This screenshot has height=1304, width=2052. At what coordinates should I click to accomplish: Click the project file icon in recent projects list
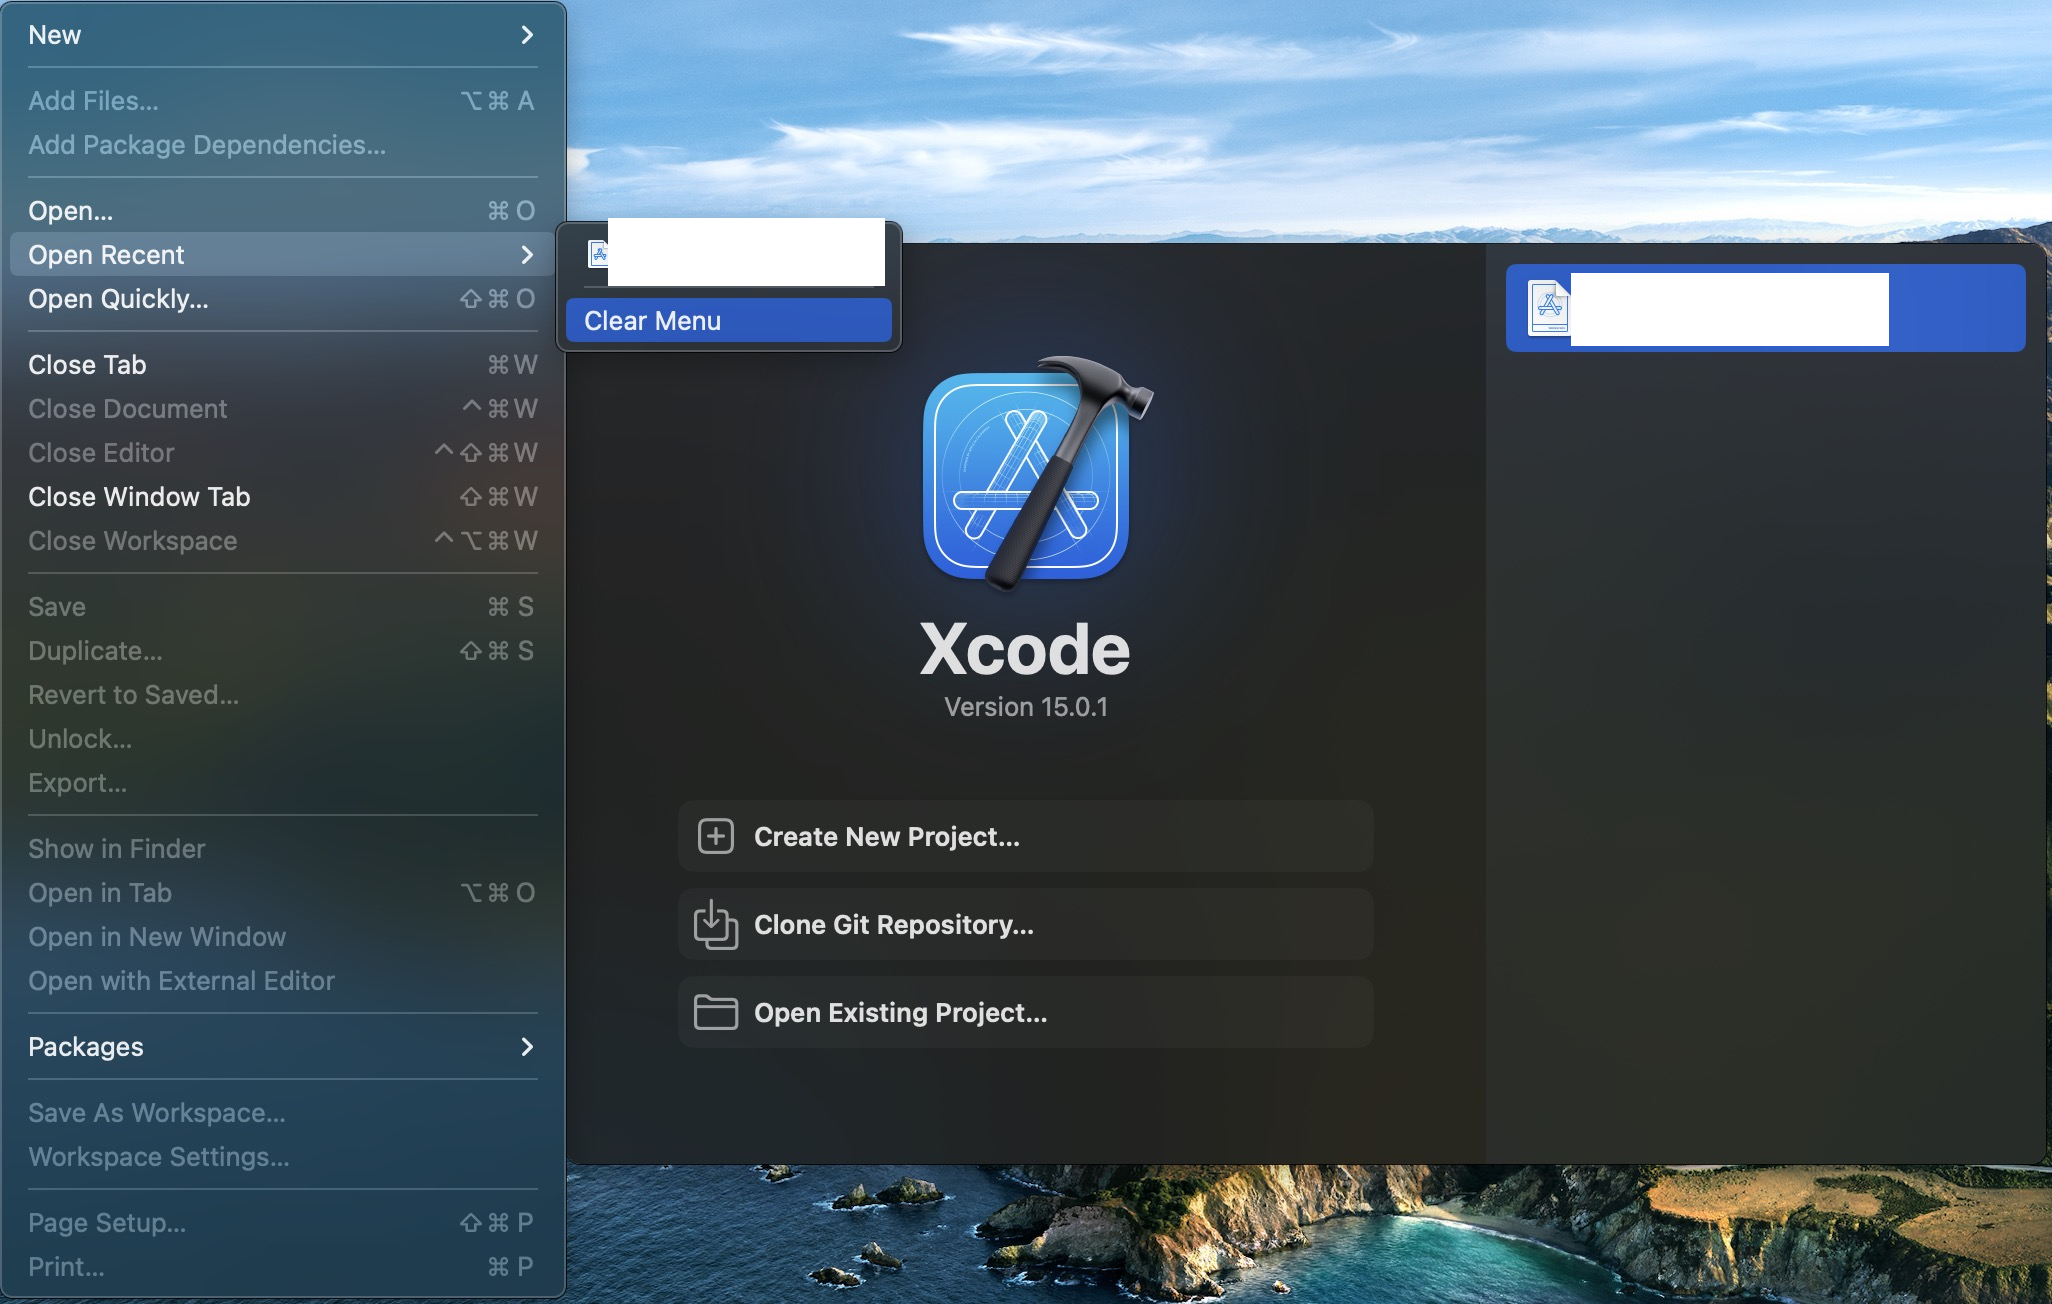point(1549,308)
